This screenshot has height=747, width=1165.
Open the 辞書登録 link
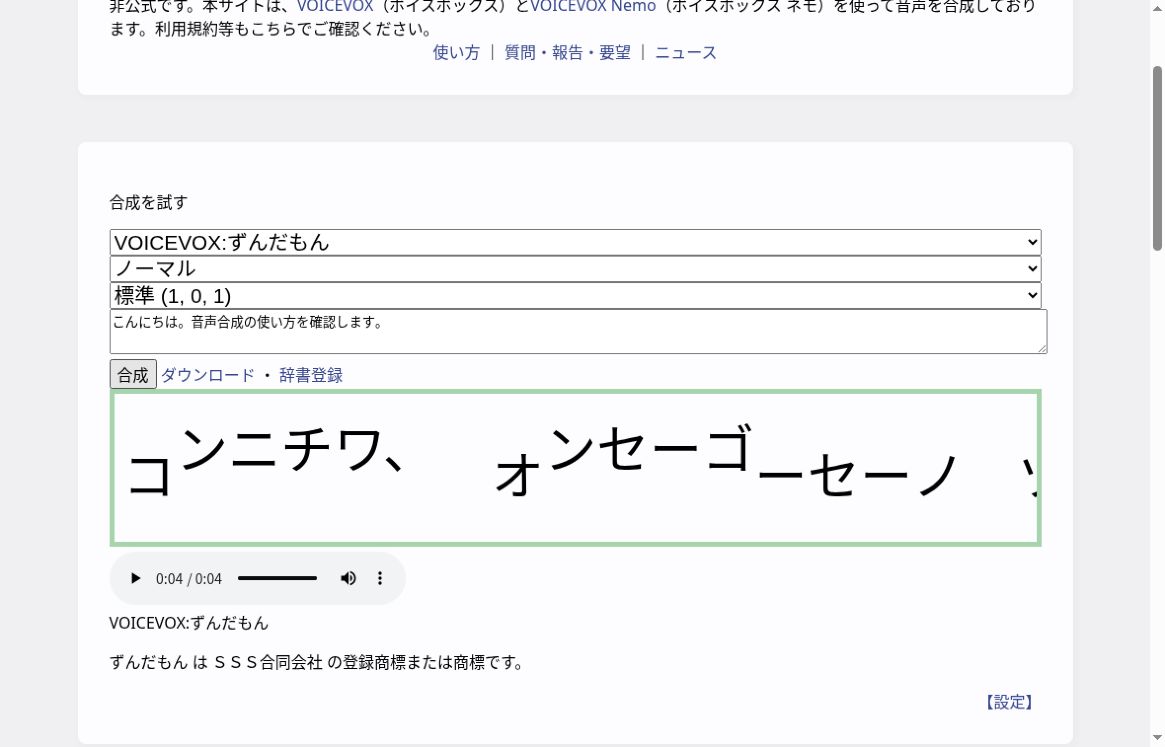tap(311, 375)
